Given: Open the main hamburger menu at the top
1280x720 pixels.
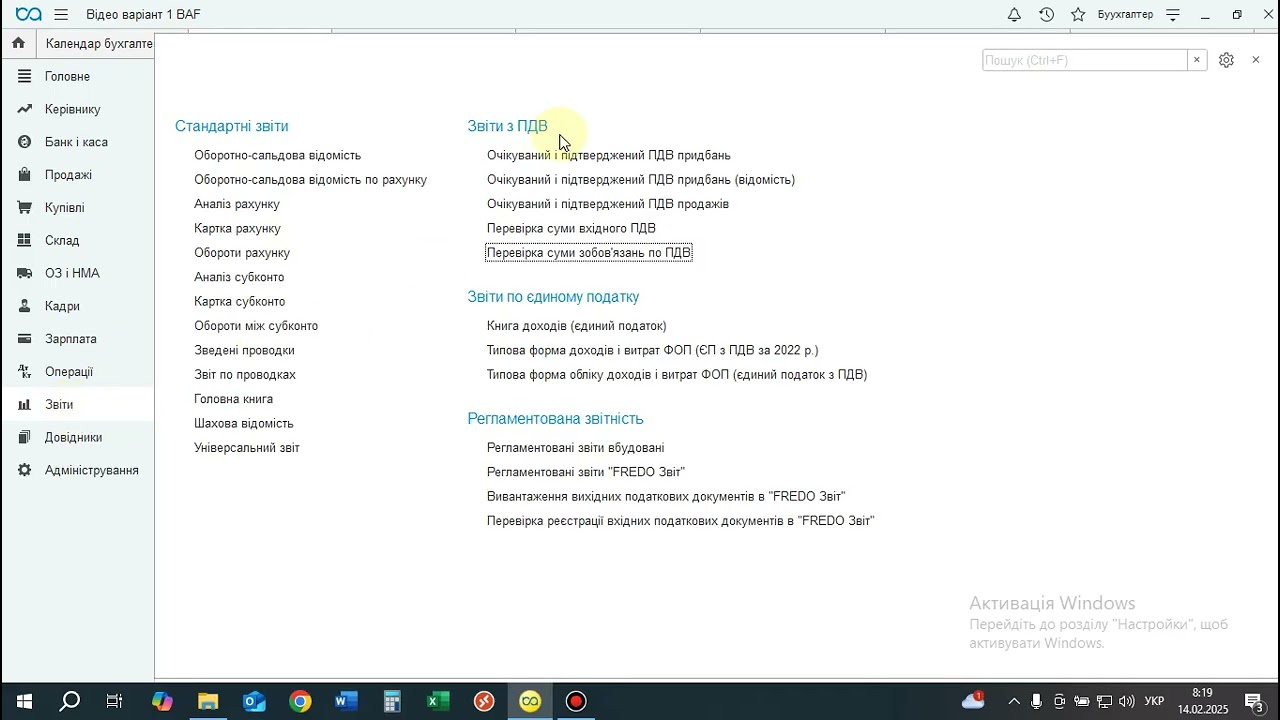Looking at the screenshot, I should 61,15.
